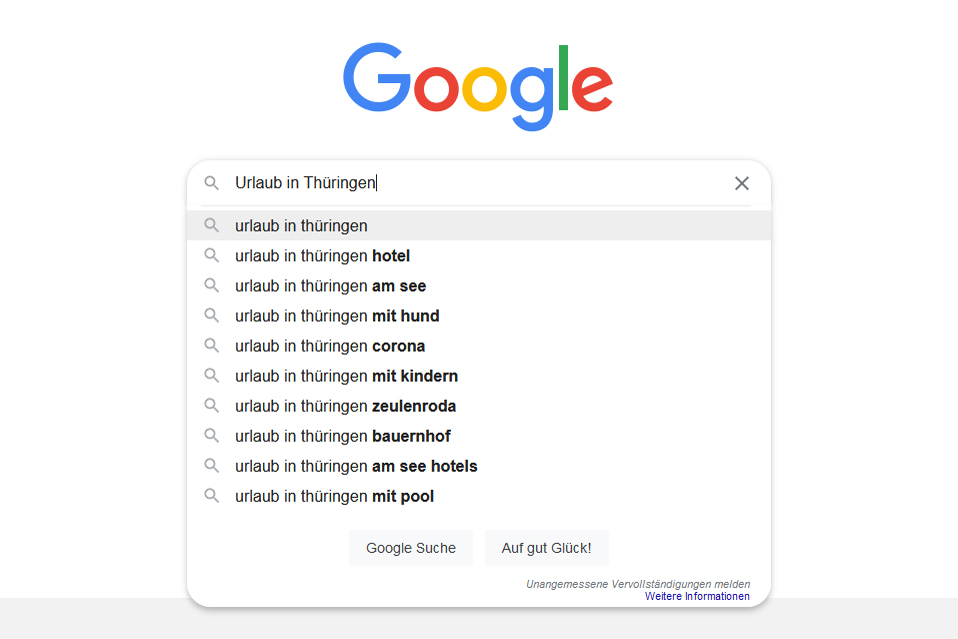Click into the search text field
Image resolution: width=958 pixels, height=639 pixels.
click(x=480, y=183)
